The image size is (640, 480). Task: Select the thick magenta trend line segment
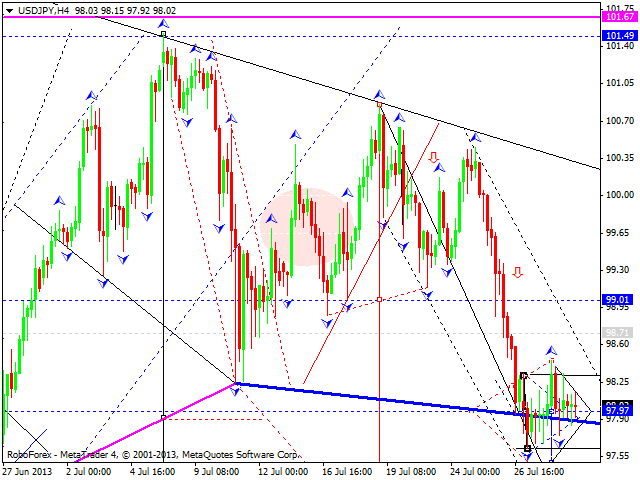pyautogui.click(x=157, y=421)
